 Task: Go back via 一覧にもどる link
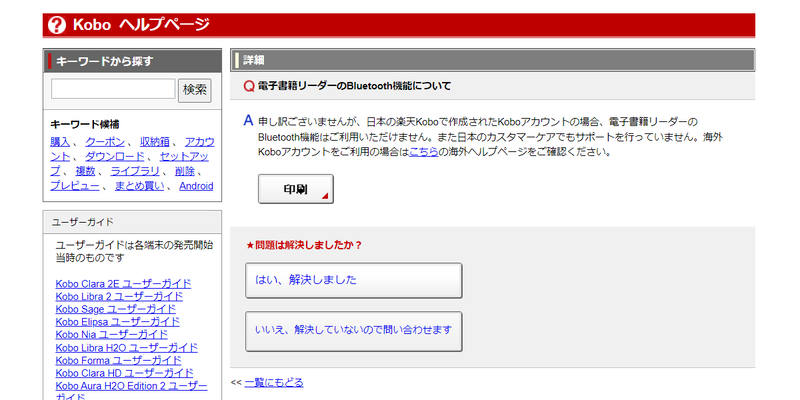[x=273, y=383]
